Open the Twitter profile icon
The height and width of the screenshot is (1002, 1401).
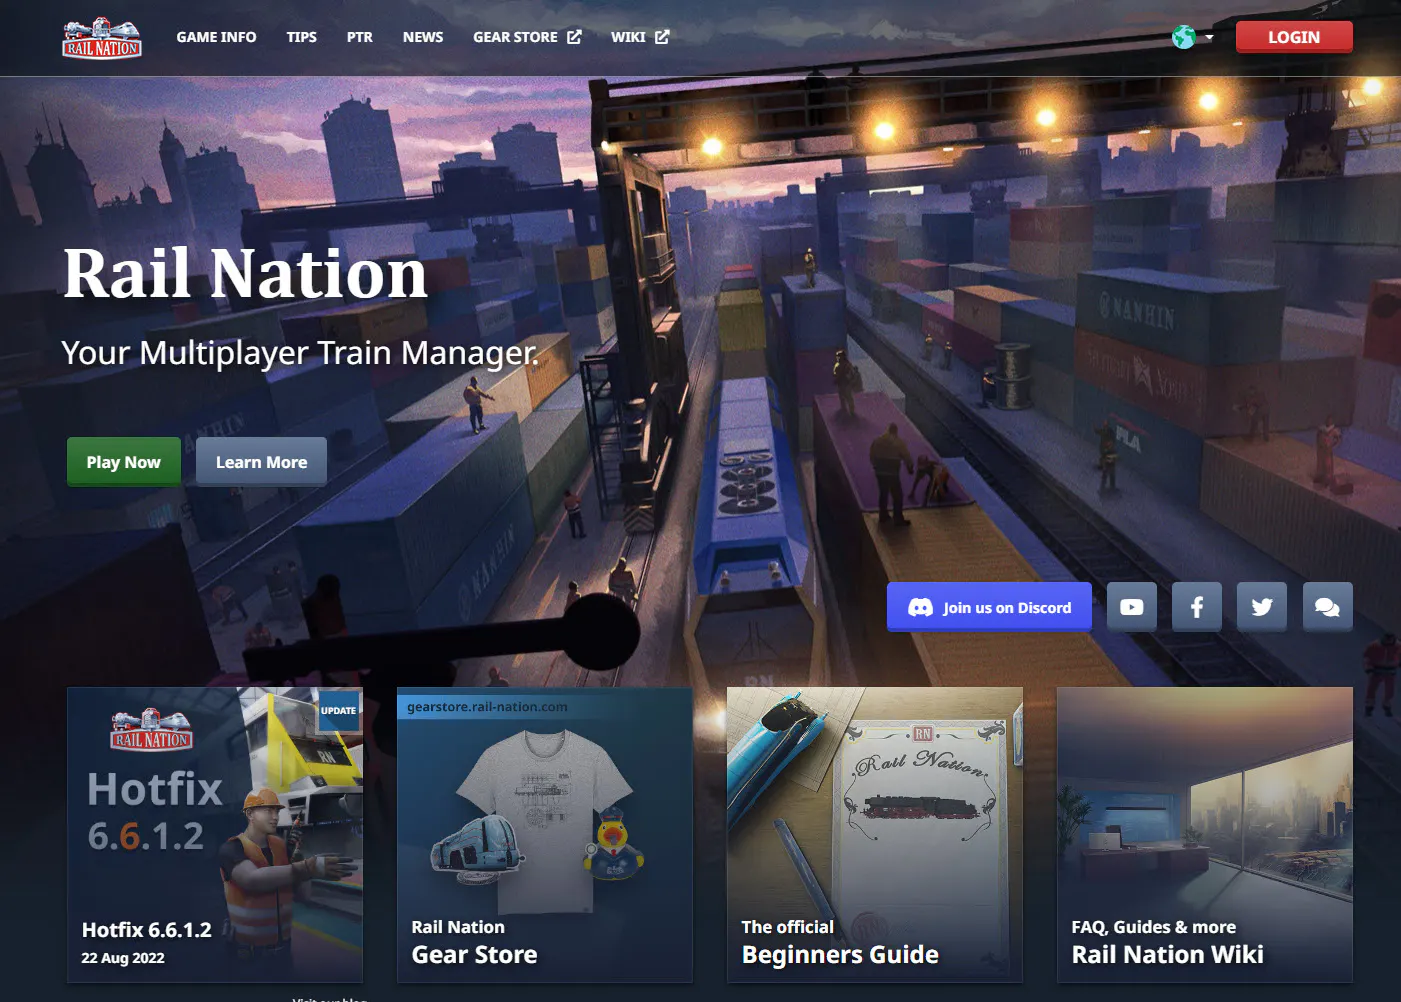pyautogui.click(x=1262, y=607)
